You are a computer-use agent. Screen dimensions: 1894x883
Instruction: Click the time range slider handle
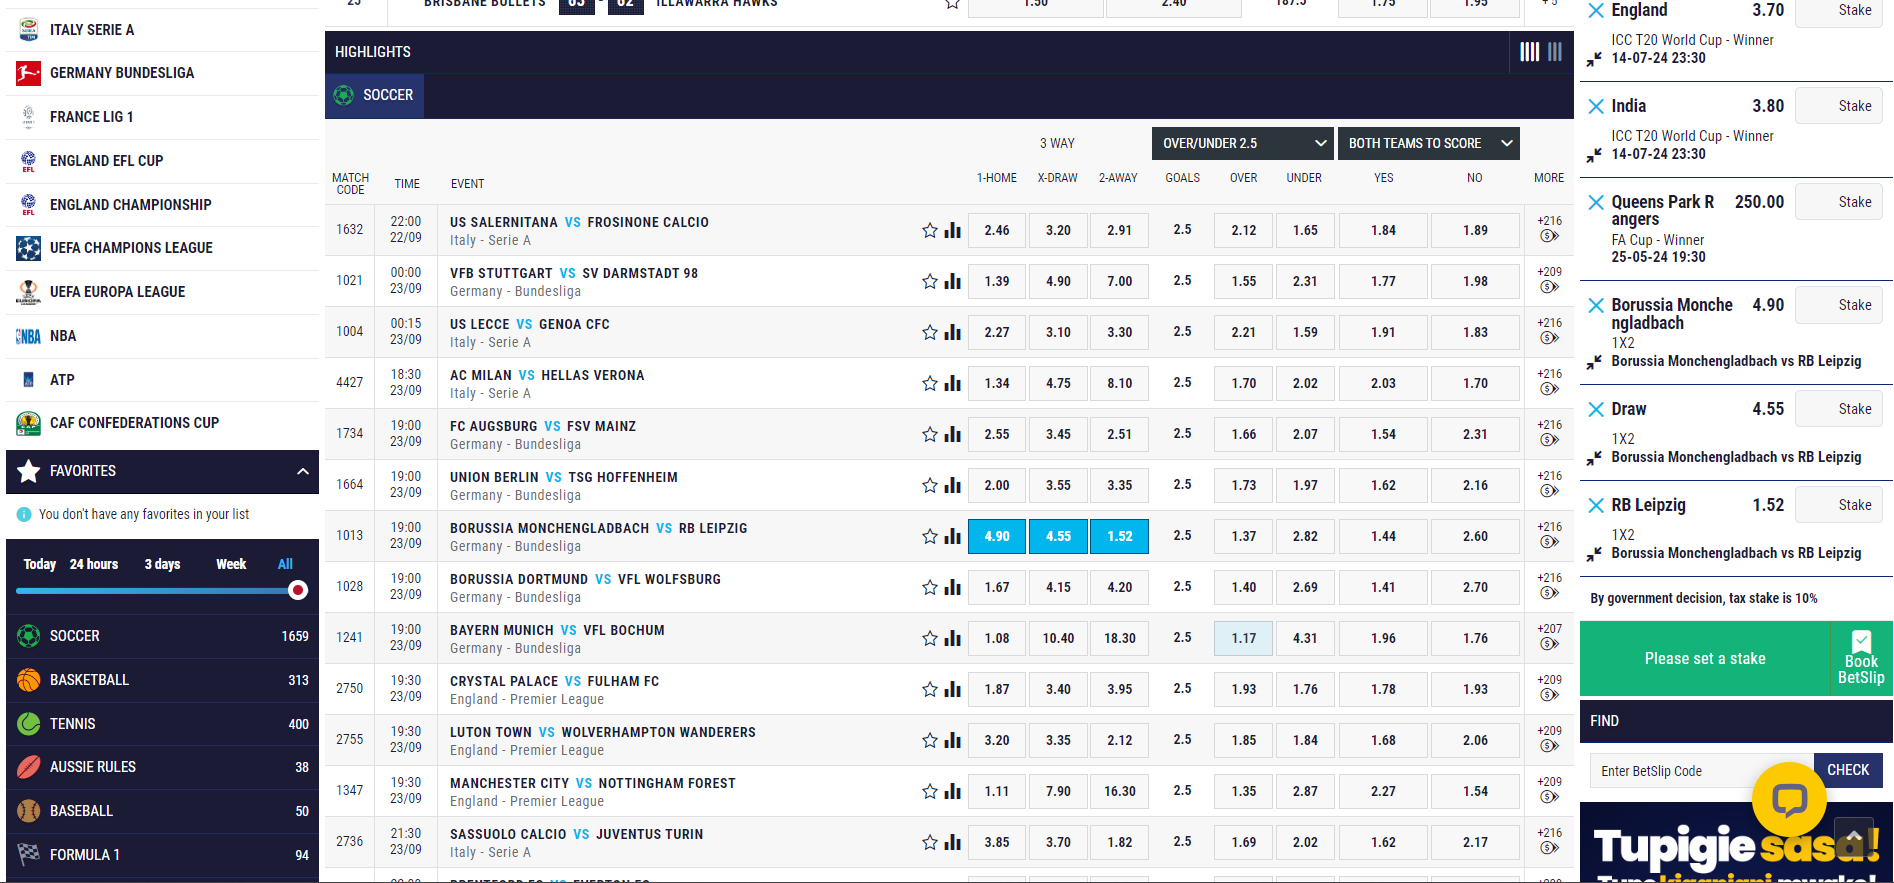[297, 590]
